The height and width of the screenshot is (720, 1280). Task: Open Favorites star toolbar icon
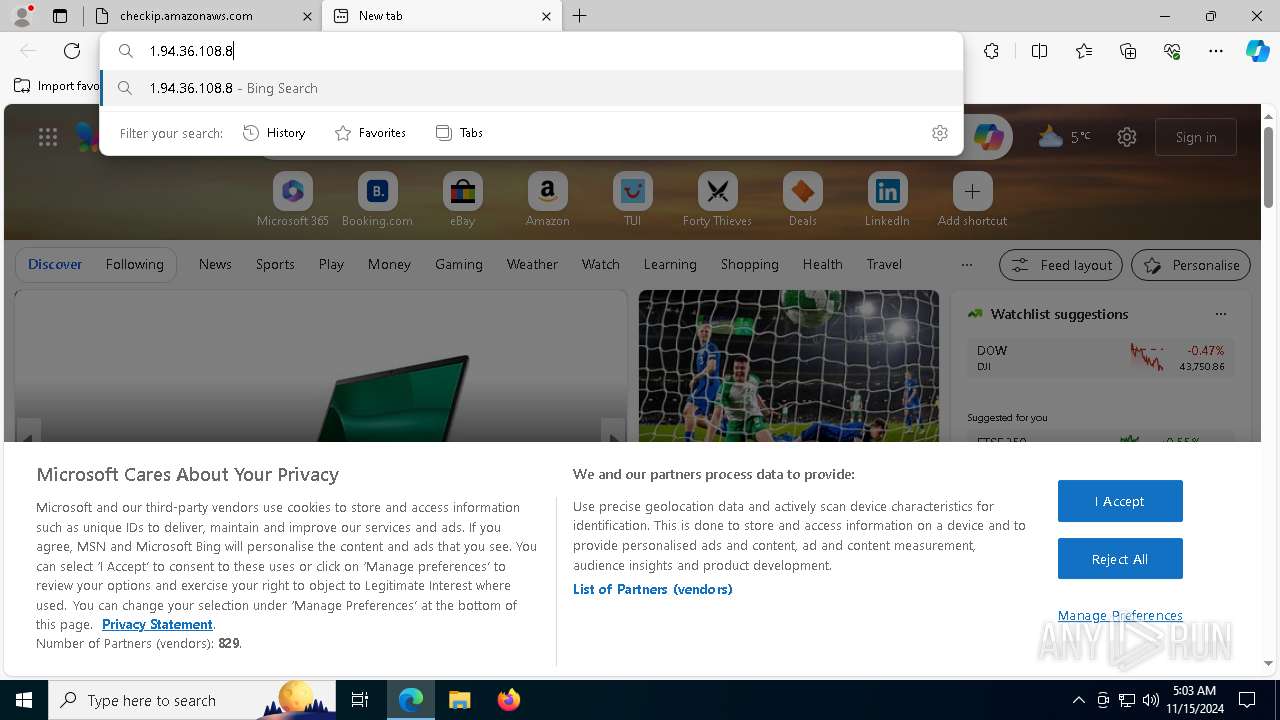pos(1084,51)
